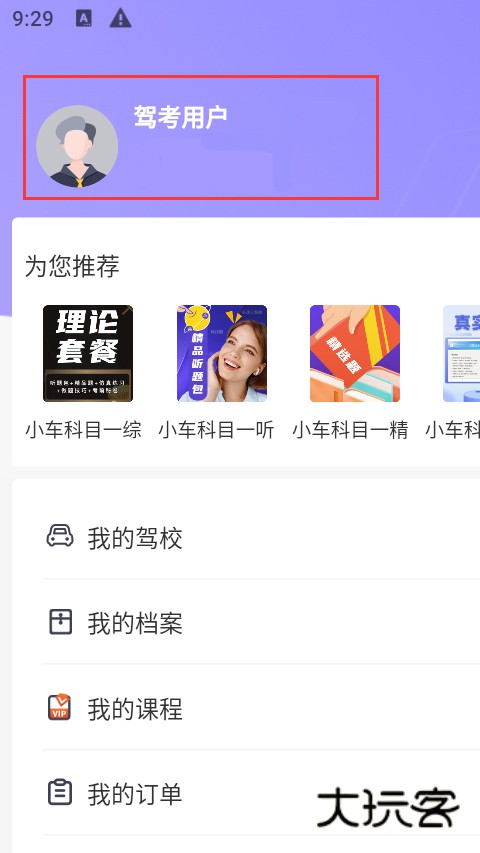Tap the archive icon beside 我的档案
Screen dimensions: 480x853
click(x=60, y=621)
